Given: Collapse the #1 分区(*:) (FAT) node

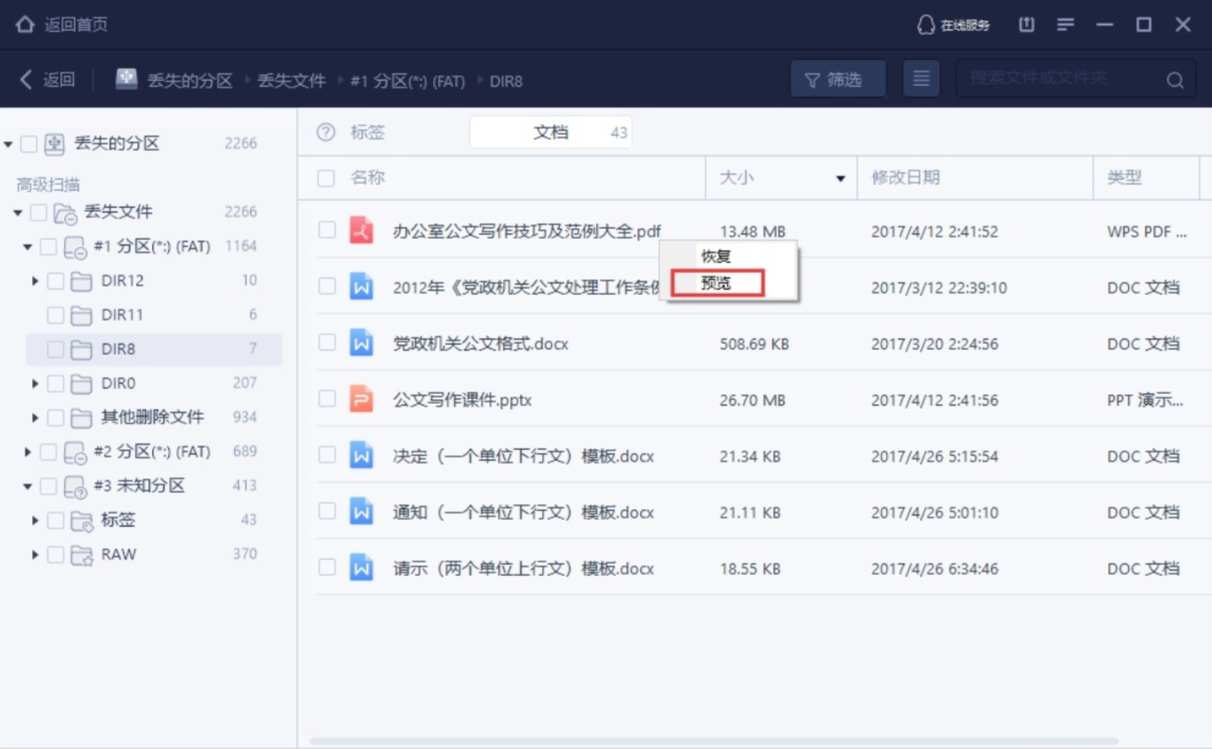Looking at the screenshot, I should [x=28, y=247].
